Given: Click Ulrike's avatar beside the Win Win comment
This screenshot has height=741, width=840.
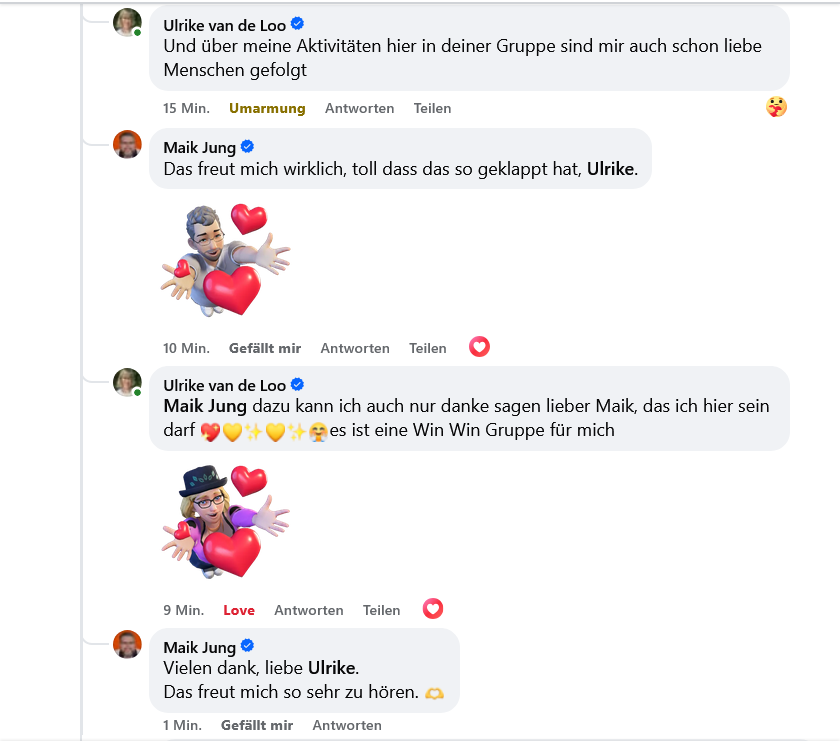Looking at the screenshot, I should [x=127, y=382].
